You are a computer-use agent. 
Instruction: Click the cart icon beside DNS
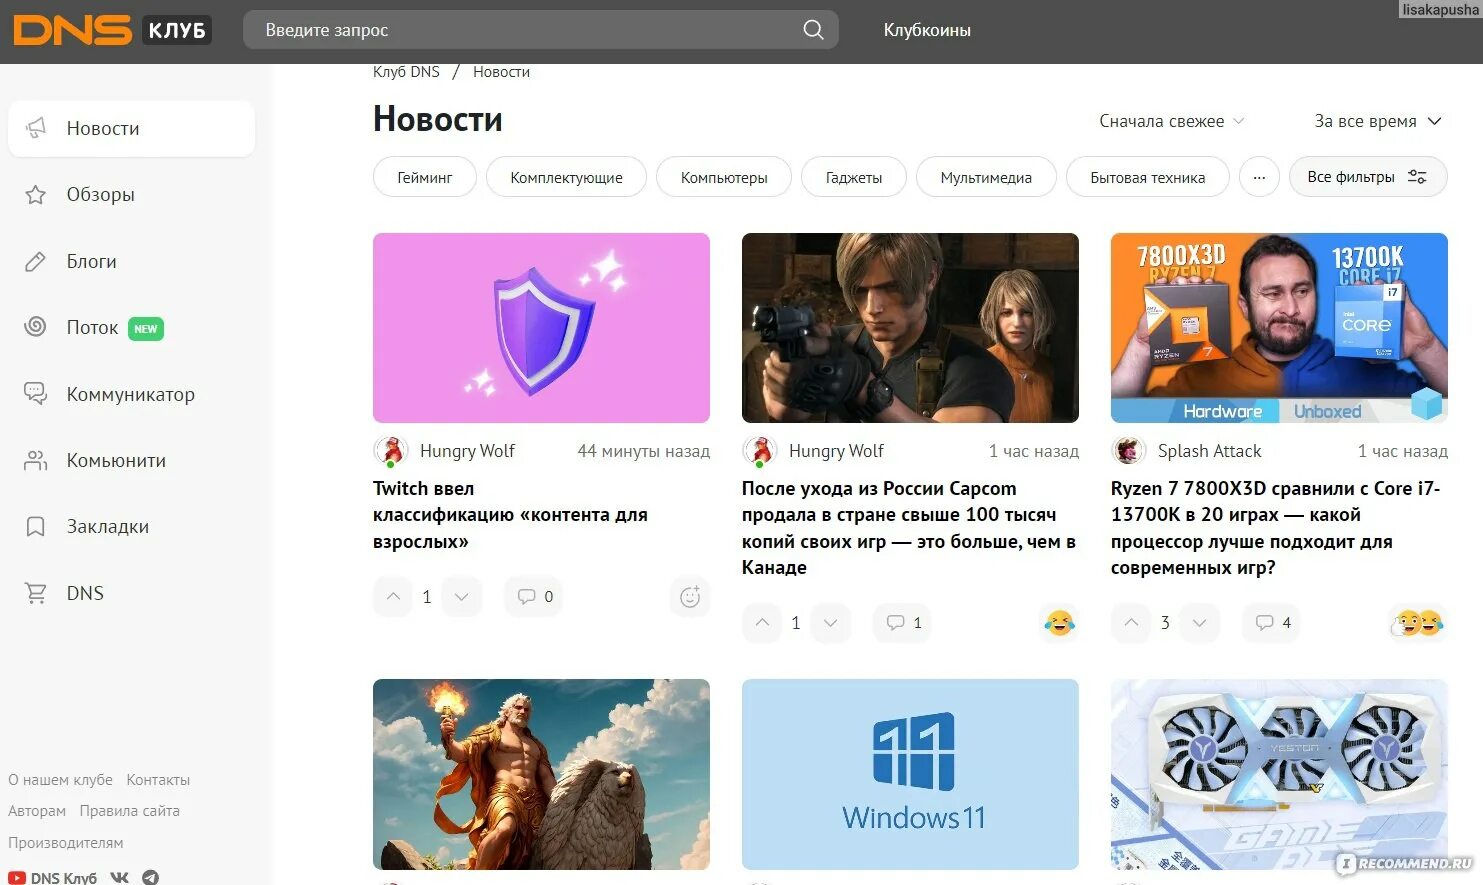click(36, 594)
